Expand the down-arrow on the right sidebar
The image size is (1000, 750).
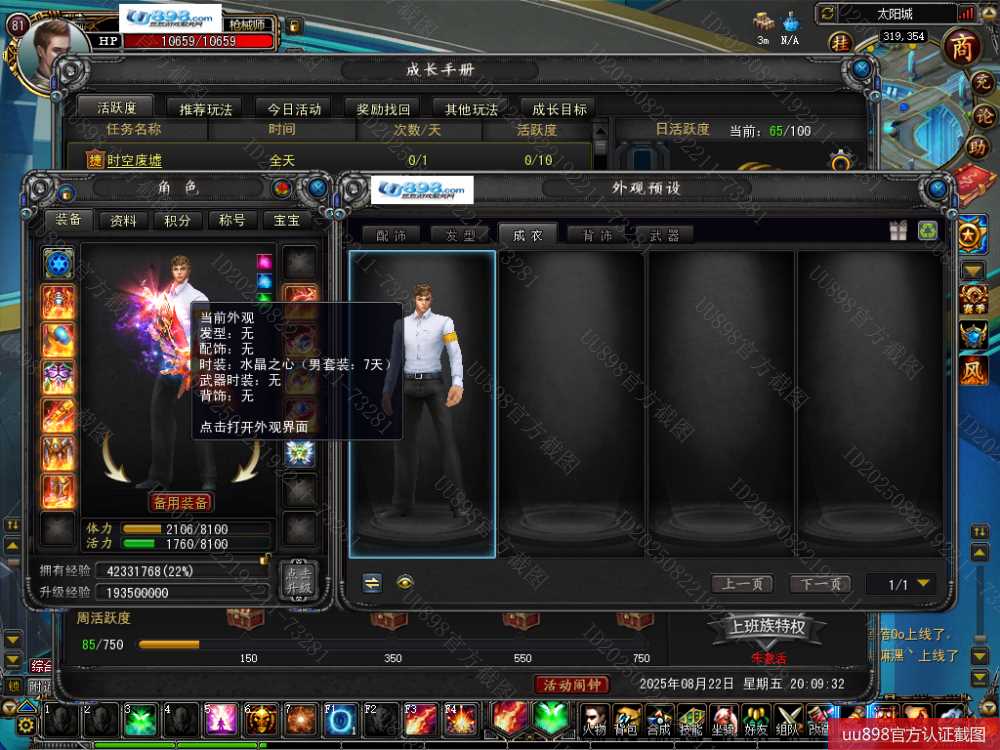pos(973,271)
